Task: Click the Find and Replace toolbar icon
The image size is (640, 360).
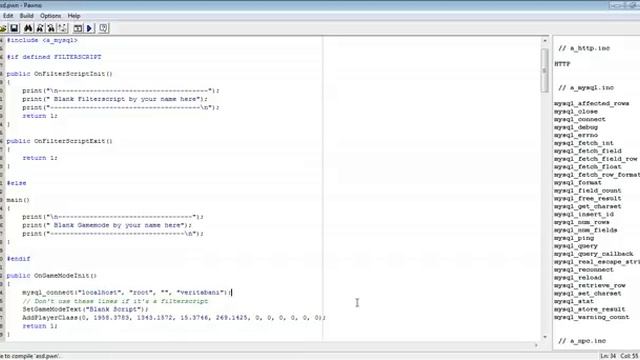Action: (x=51, y=28)
